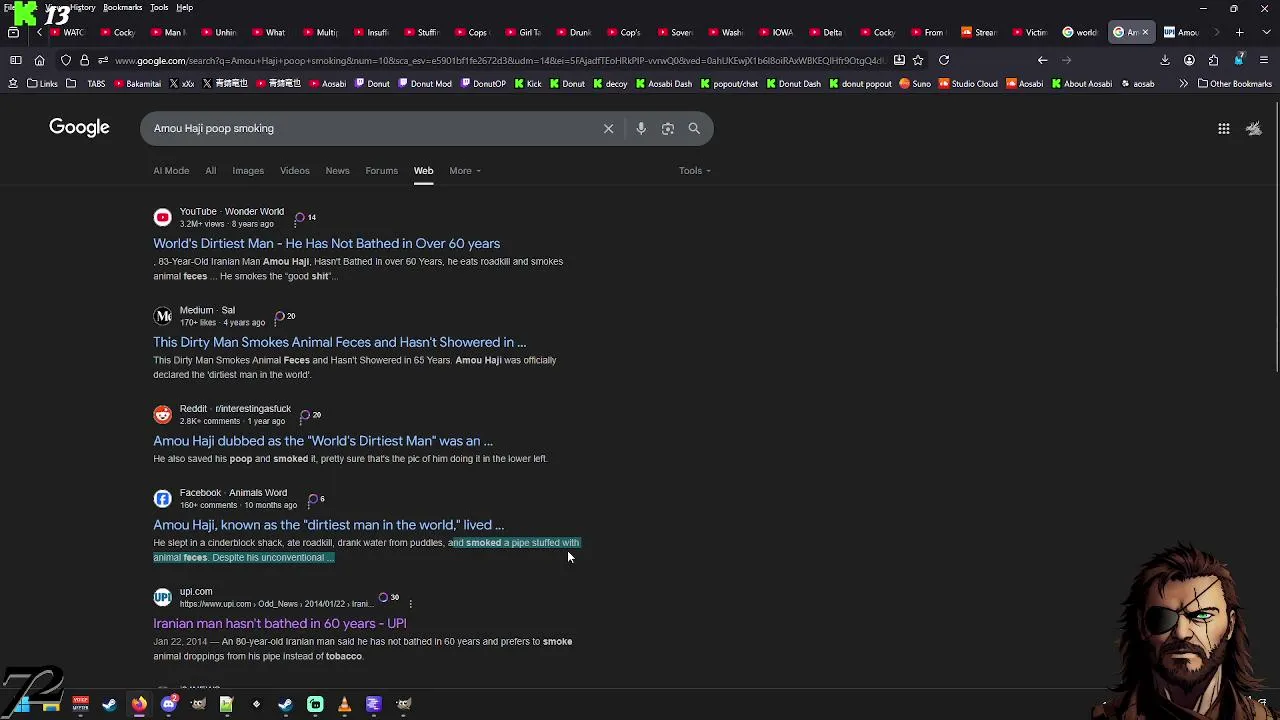
Task: Open the browser home page icon
Action: coord(39,60)
